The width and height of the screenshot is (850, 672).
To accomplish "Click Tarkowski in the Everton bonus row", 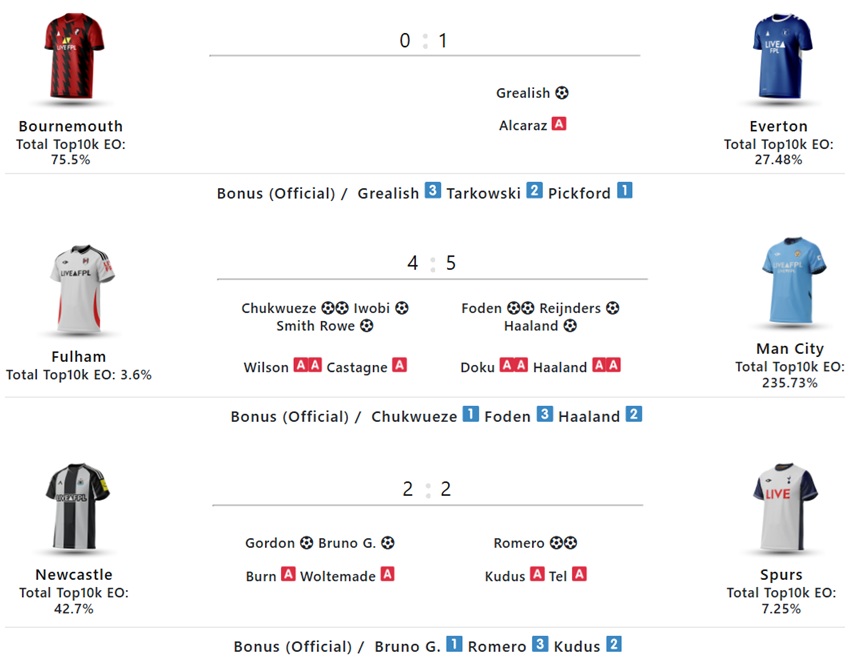I will 483,193.
